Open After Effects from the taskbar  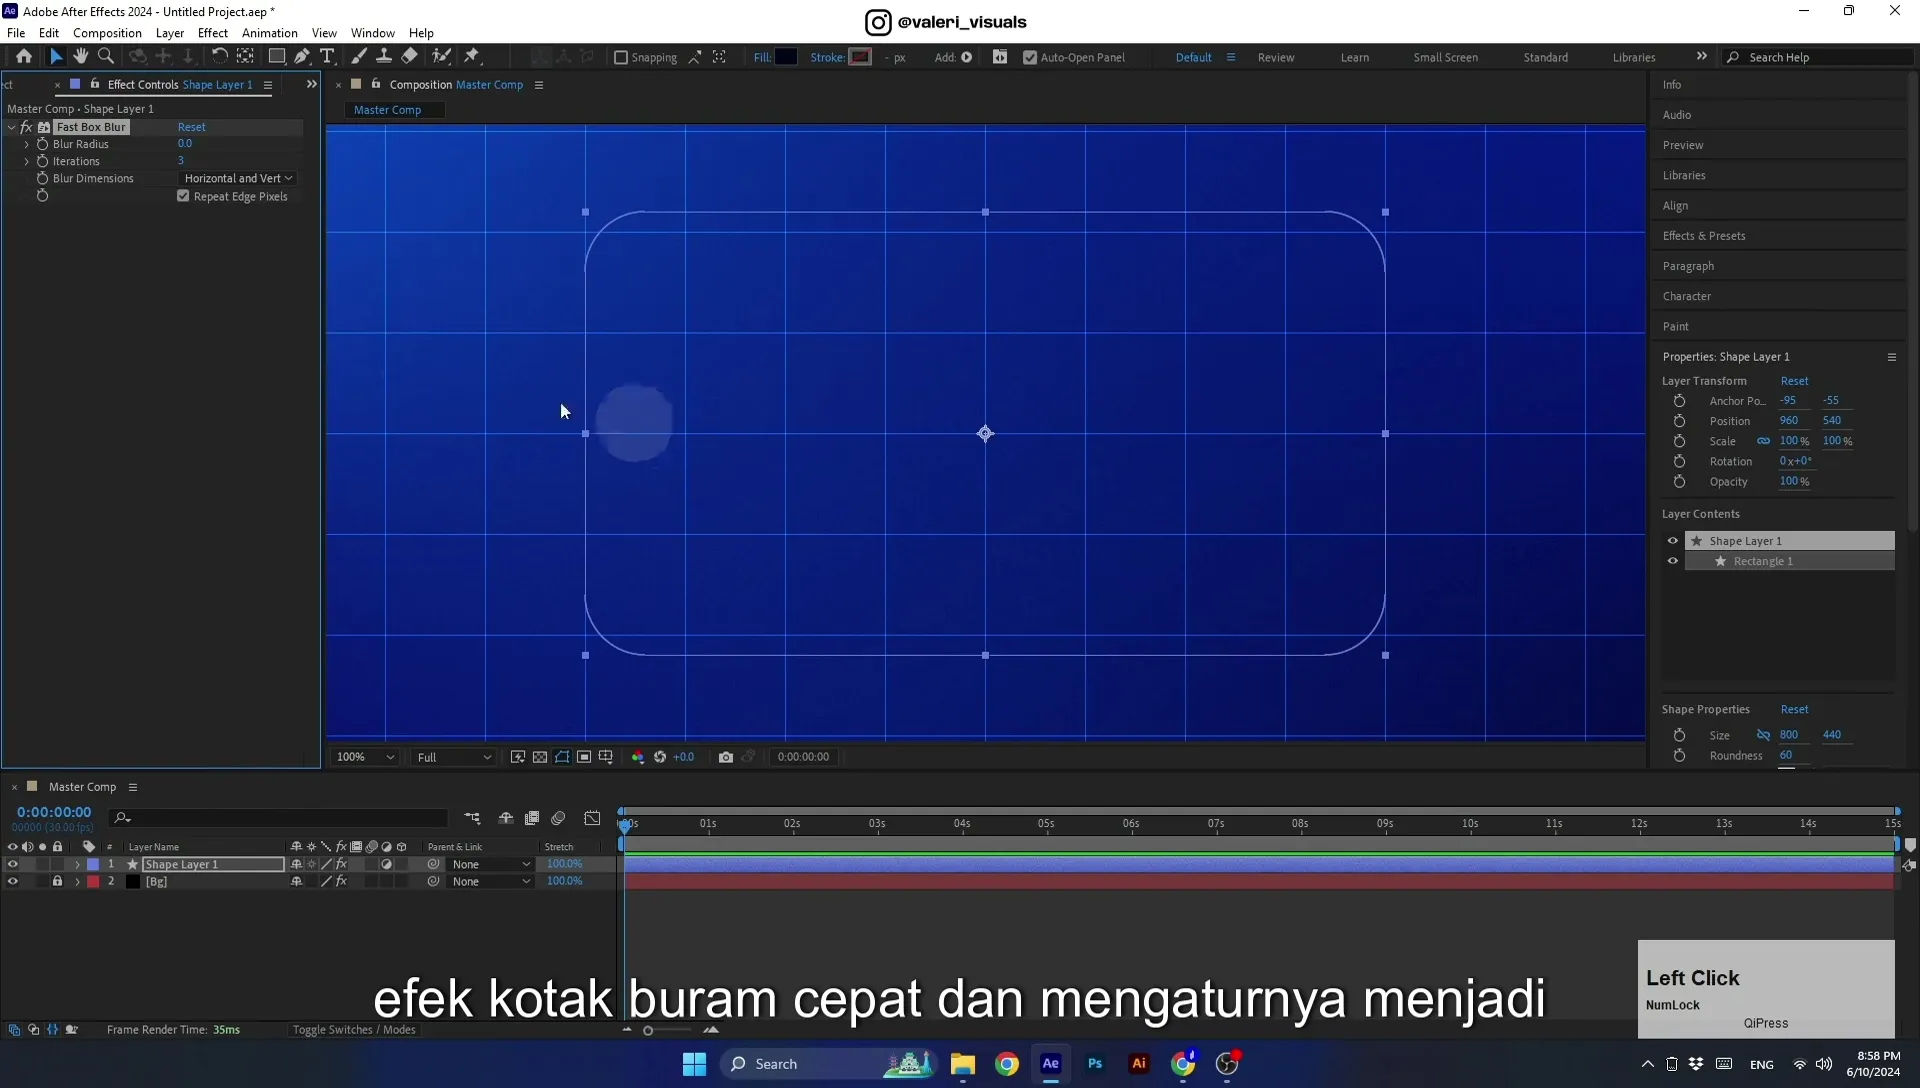[1050, 1064]
